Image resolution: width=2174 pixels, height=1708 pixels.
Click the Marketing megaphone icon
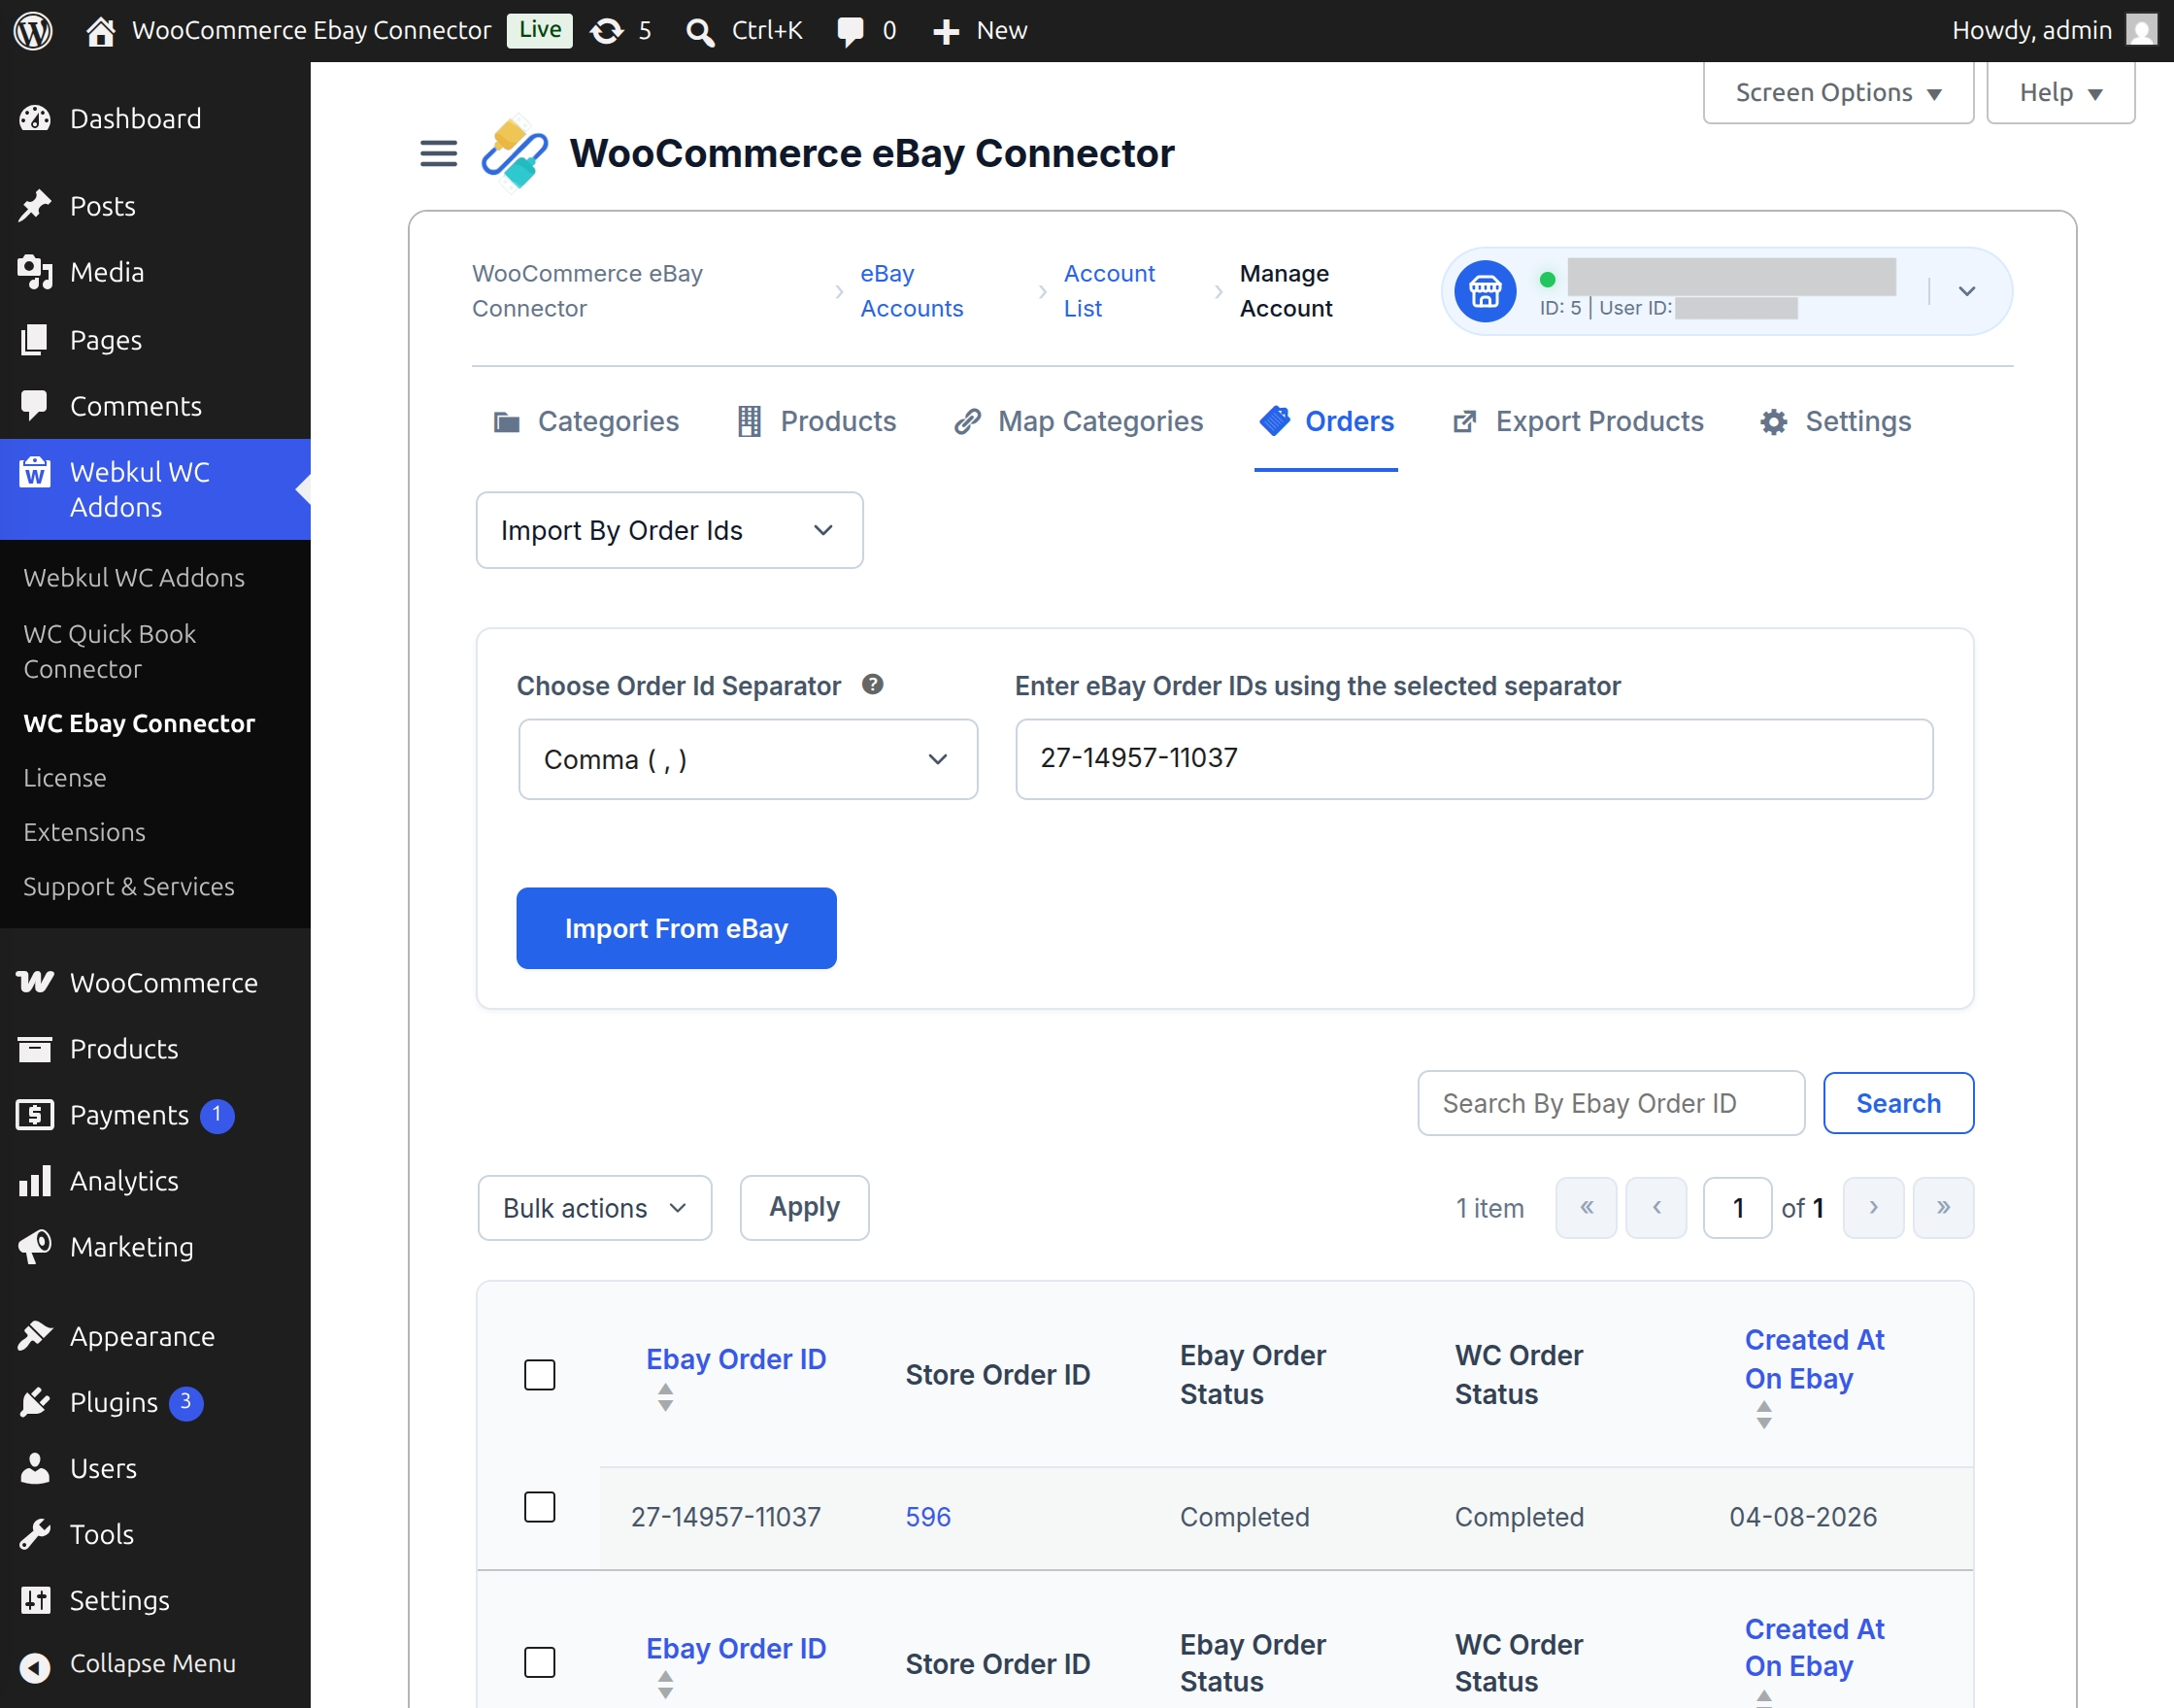(35, 1247)
